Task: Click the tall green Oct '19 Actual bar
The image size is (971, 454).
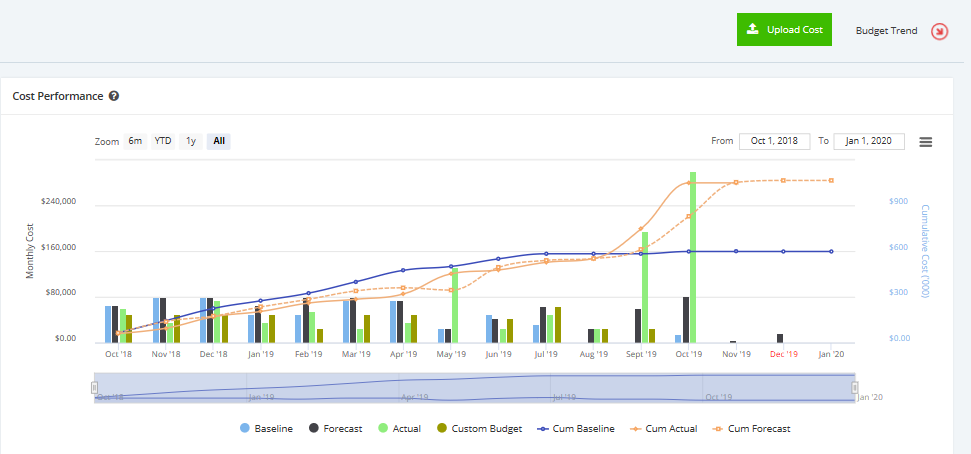Action: pos(693,257)
